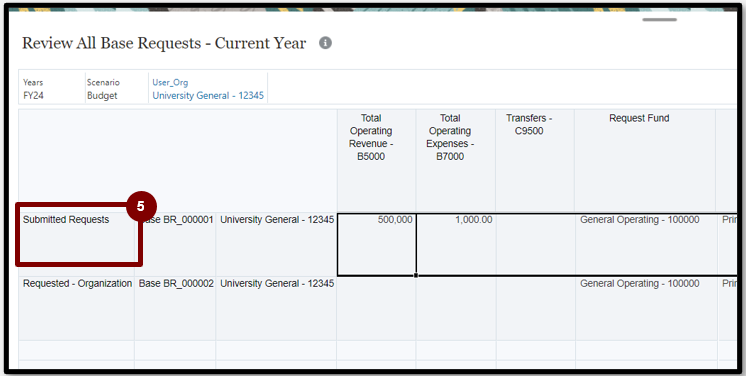This screenshot has width=746, height=376.
Task: Click General Operating - 100000 in BR_000001 row
Action: pos(646,244)
